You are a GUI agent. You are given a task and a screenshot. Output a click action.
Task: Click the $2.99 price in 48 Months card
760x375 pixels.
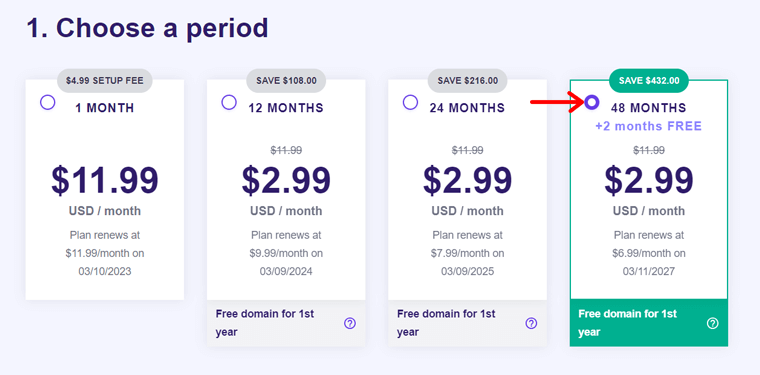(649, 180)
